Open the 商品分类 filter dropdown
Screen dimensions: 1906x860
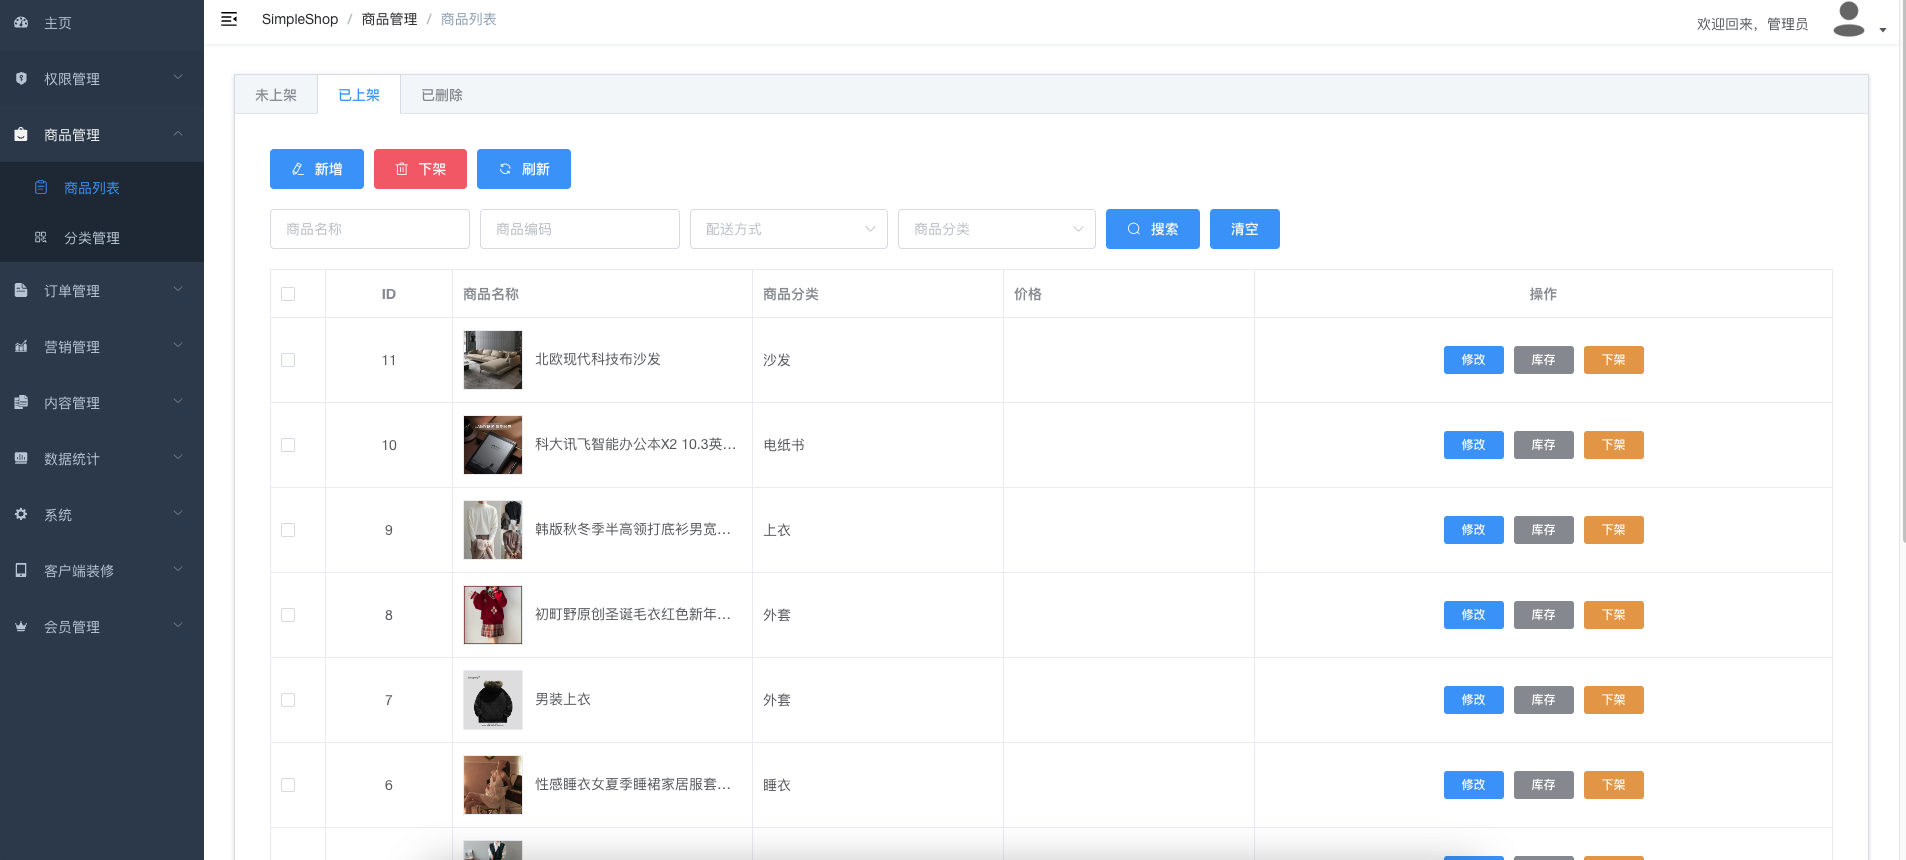coord(997,229)
